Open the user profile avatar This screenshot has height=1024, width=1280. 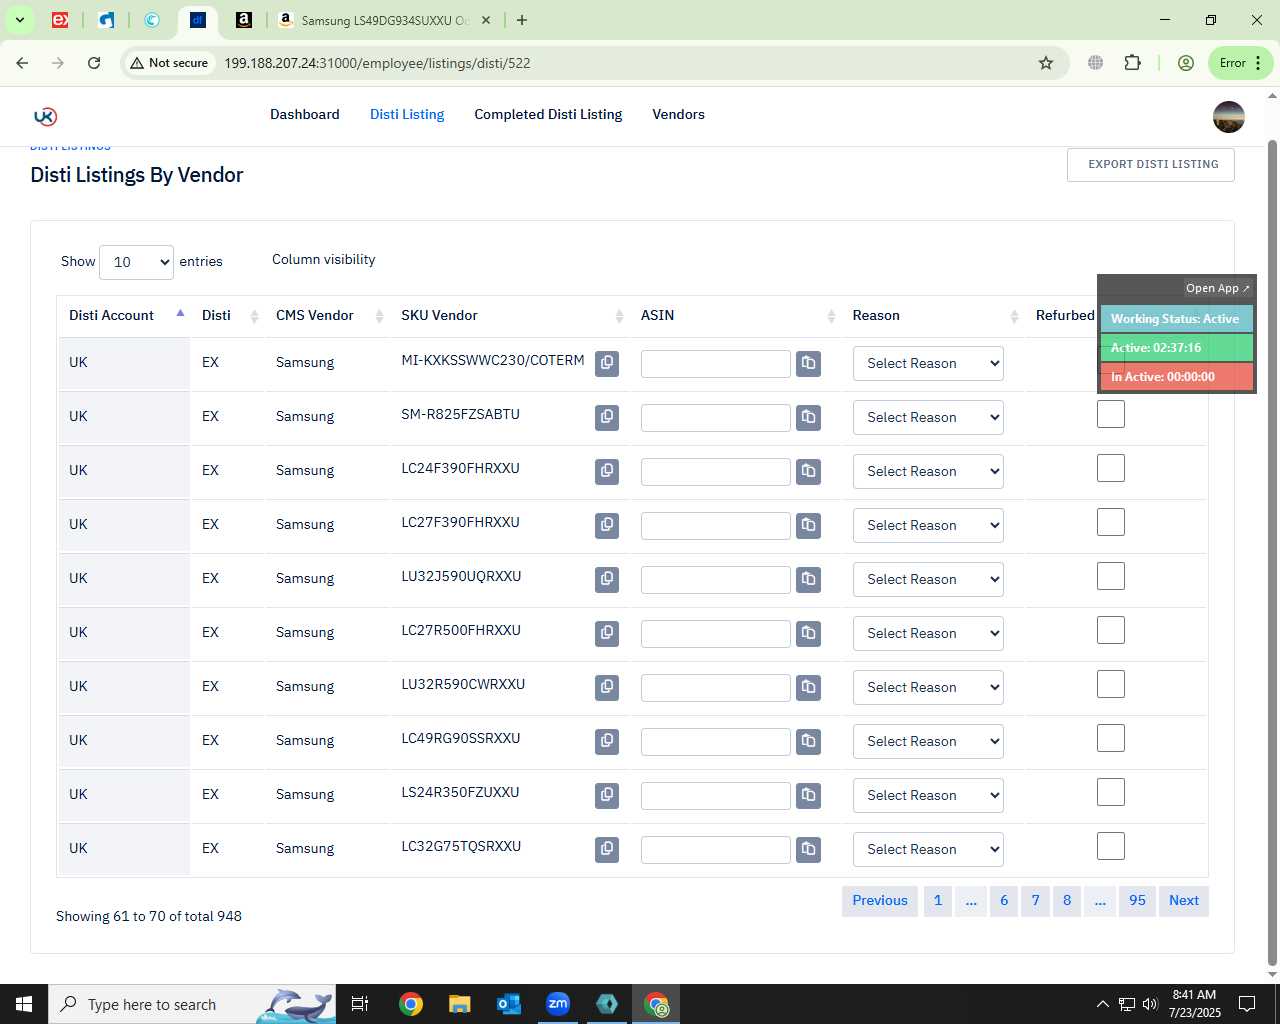coord(1229,117)
